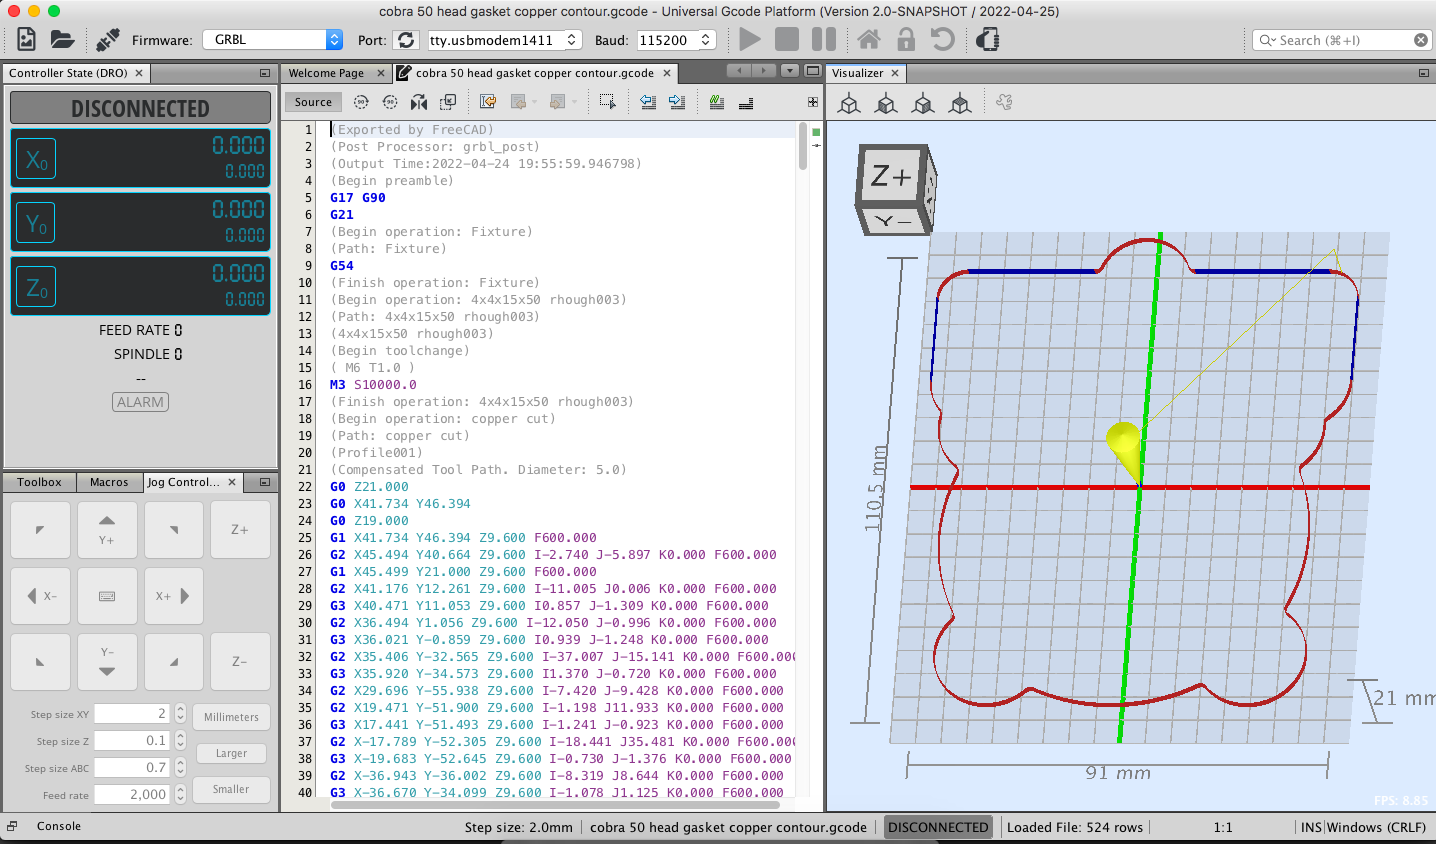Toggle keyboard jogging in the Jog Controller
1436x844 pixels.
(x=107, y=595)
